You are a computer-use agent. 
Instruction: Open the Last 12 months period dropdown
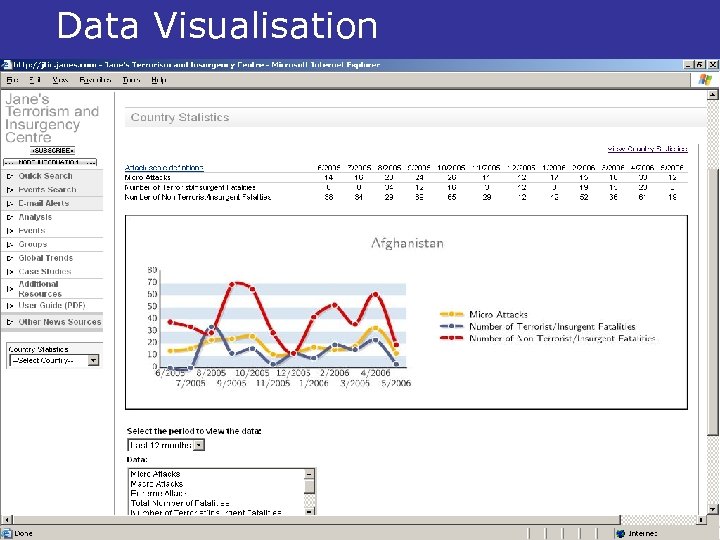(166, 445)
